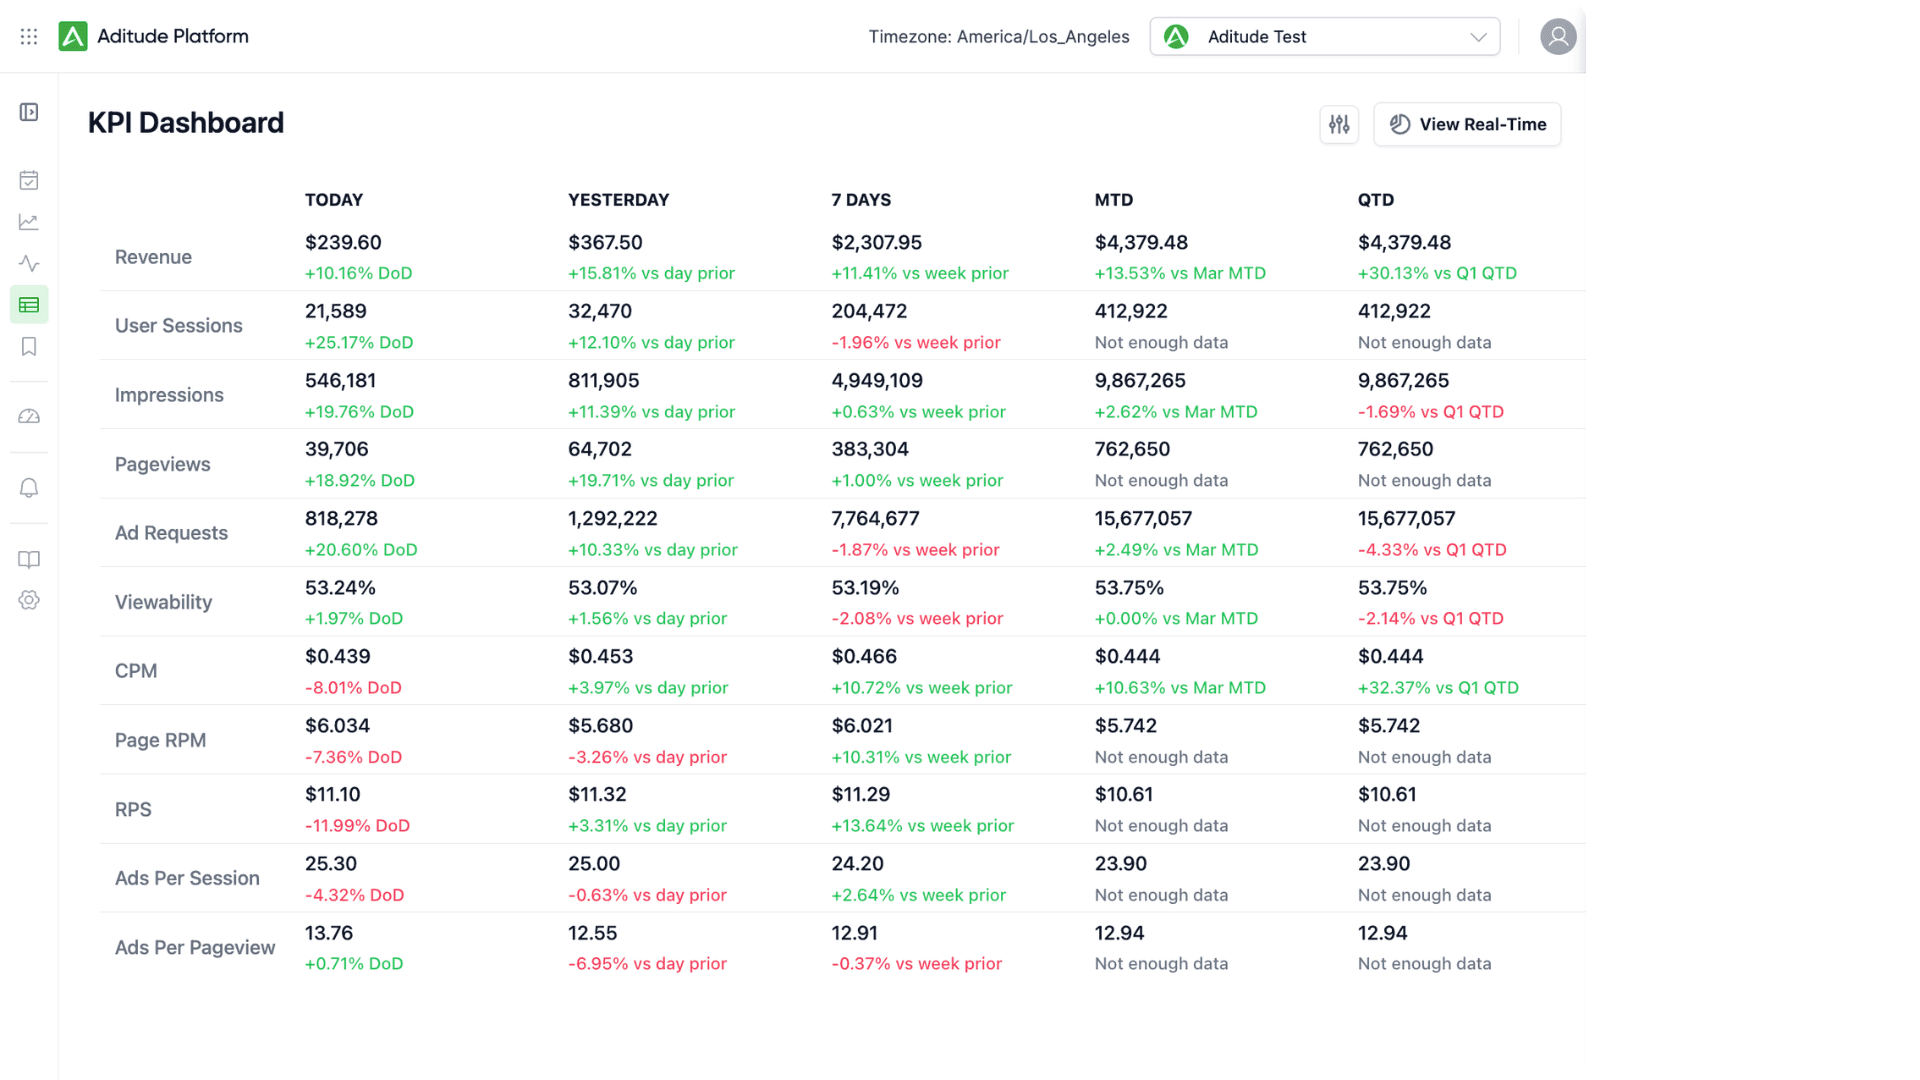
Task: Toggle the sidebar panel icon
Action: (x=29, y=112)
